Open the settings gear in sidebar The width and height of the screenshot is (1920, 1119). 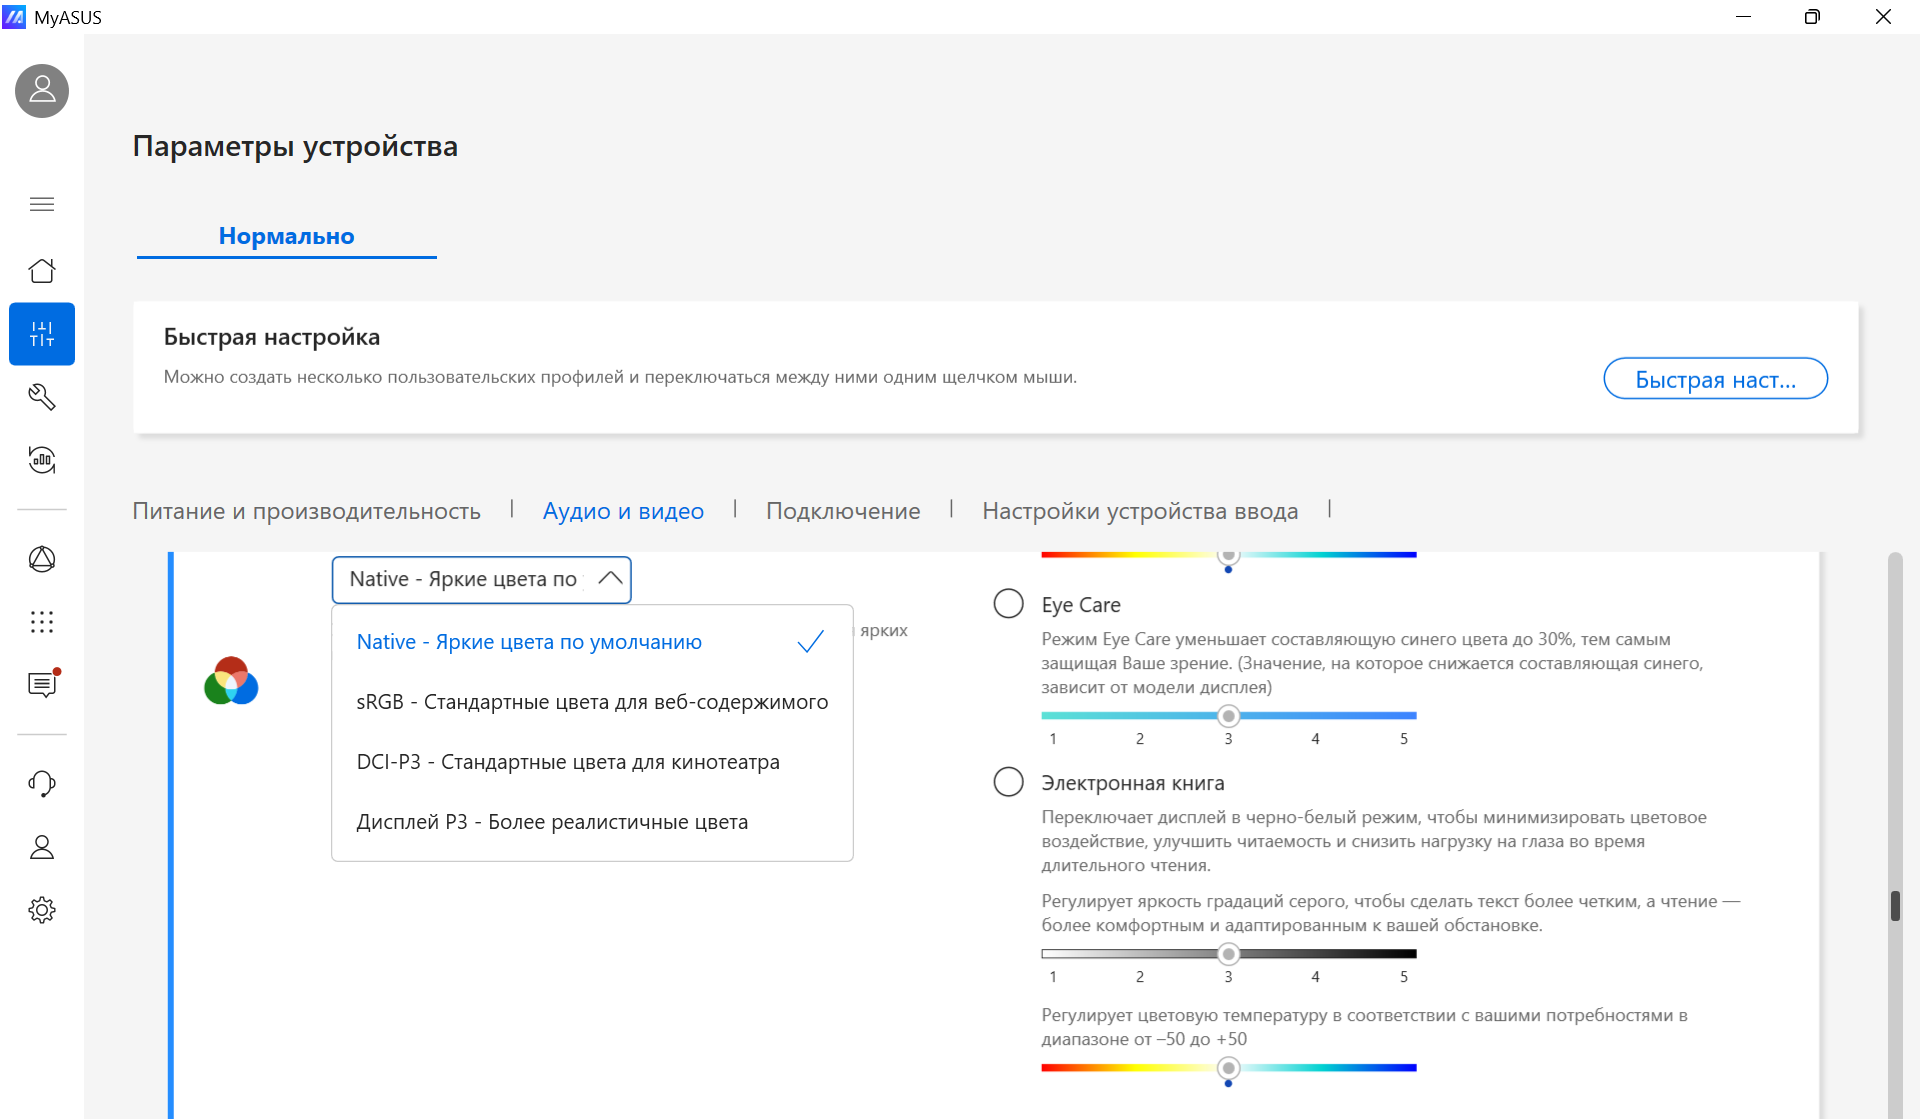pyautogui.click(x=42, y=910)
